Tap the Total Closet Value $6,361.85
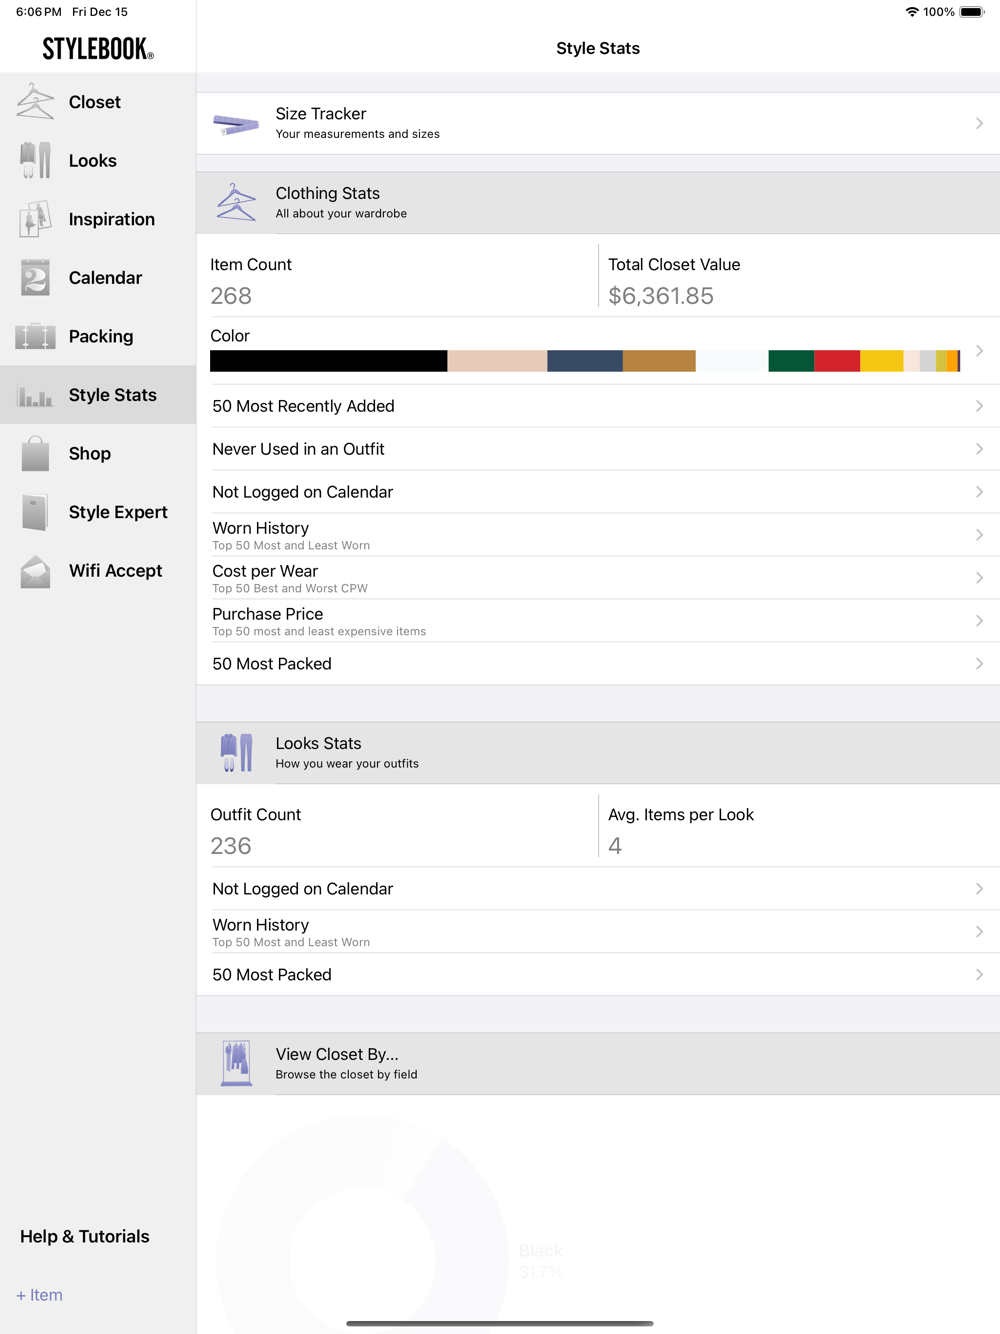Image resolution: width=1000 pixels, height=1334 pixels. pyautogui.click(x=661, y=296)
